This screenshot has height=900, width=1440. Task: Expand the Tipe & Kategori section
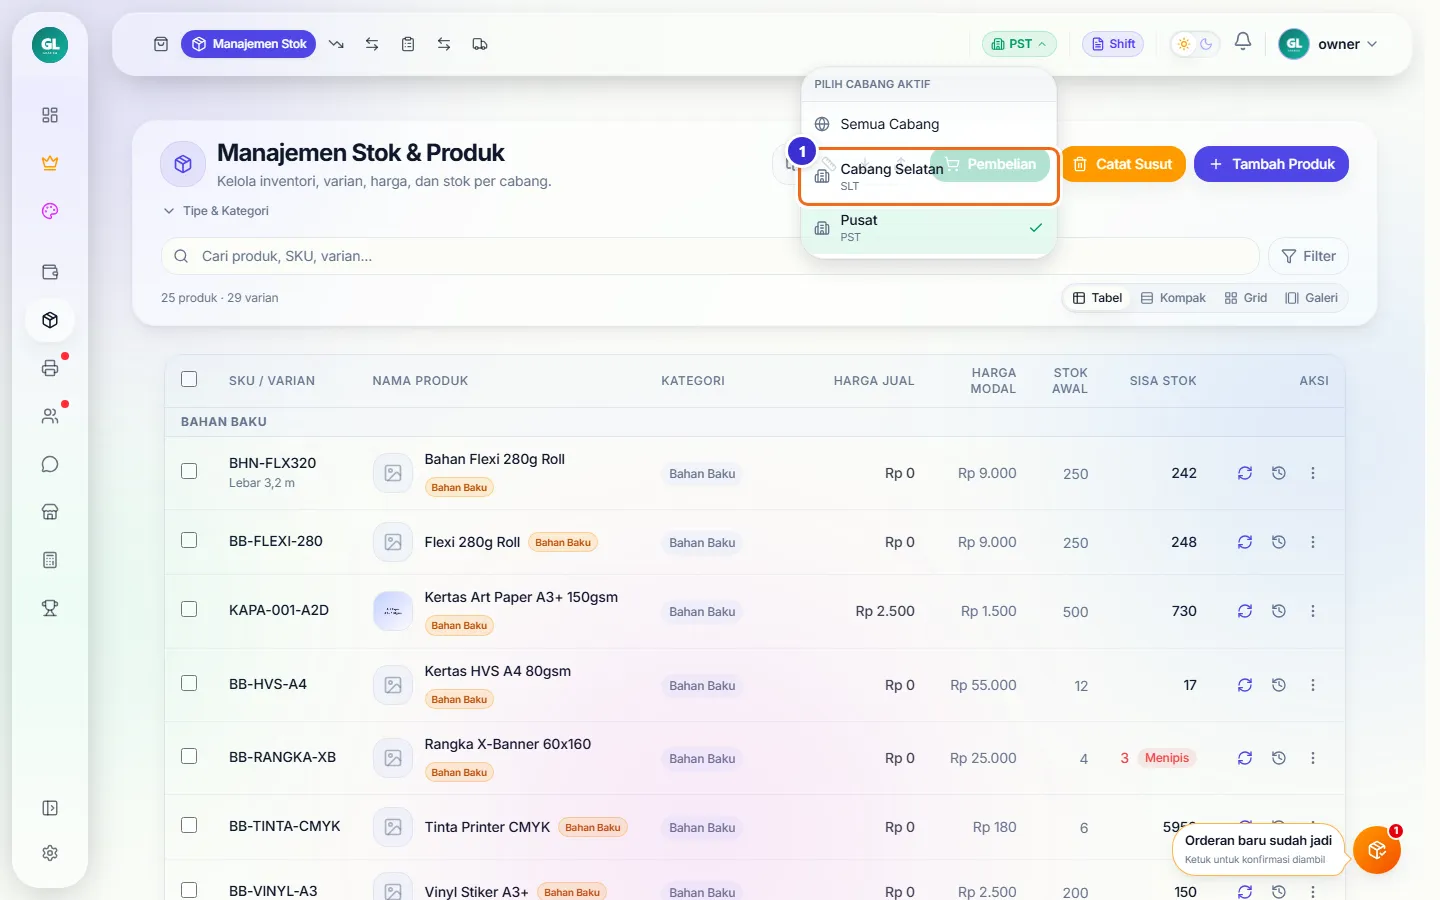click(216, 211)
